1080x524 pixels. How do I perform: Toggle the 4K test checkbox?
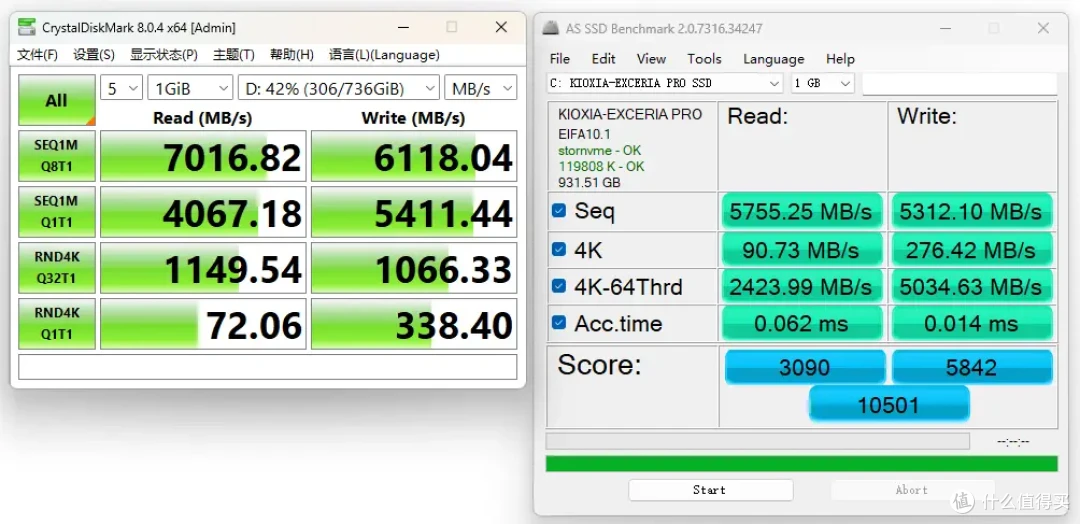point(559,249)
